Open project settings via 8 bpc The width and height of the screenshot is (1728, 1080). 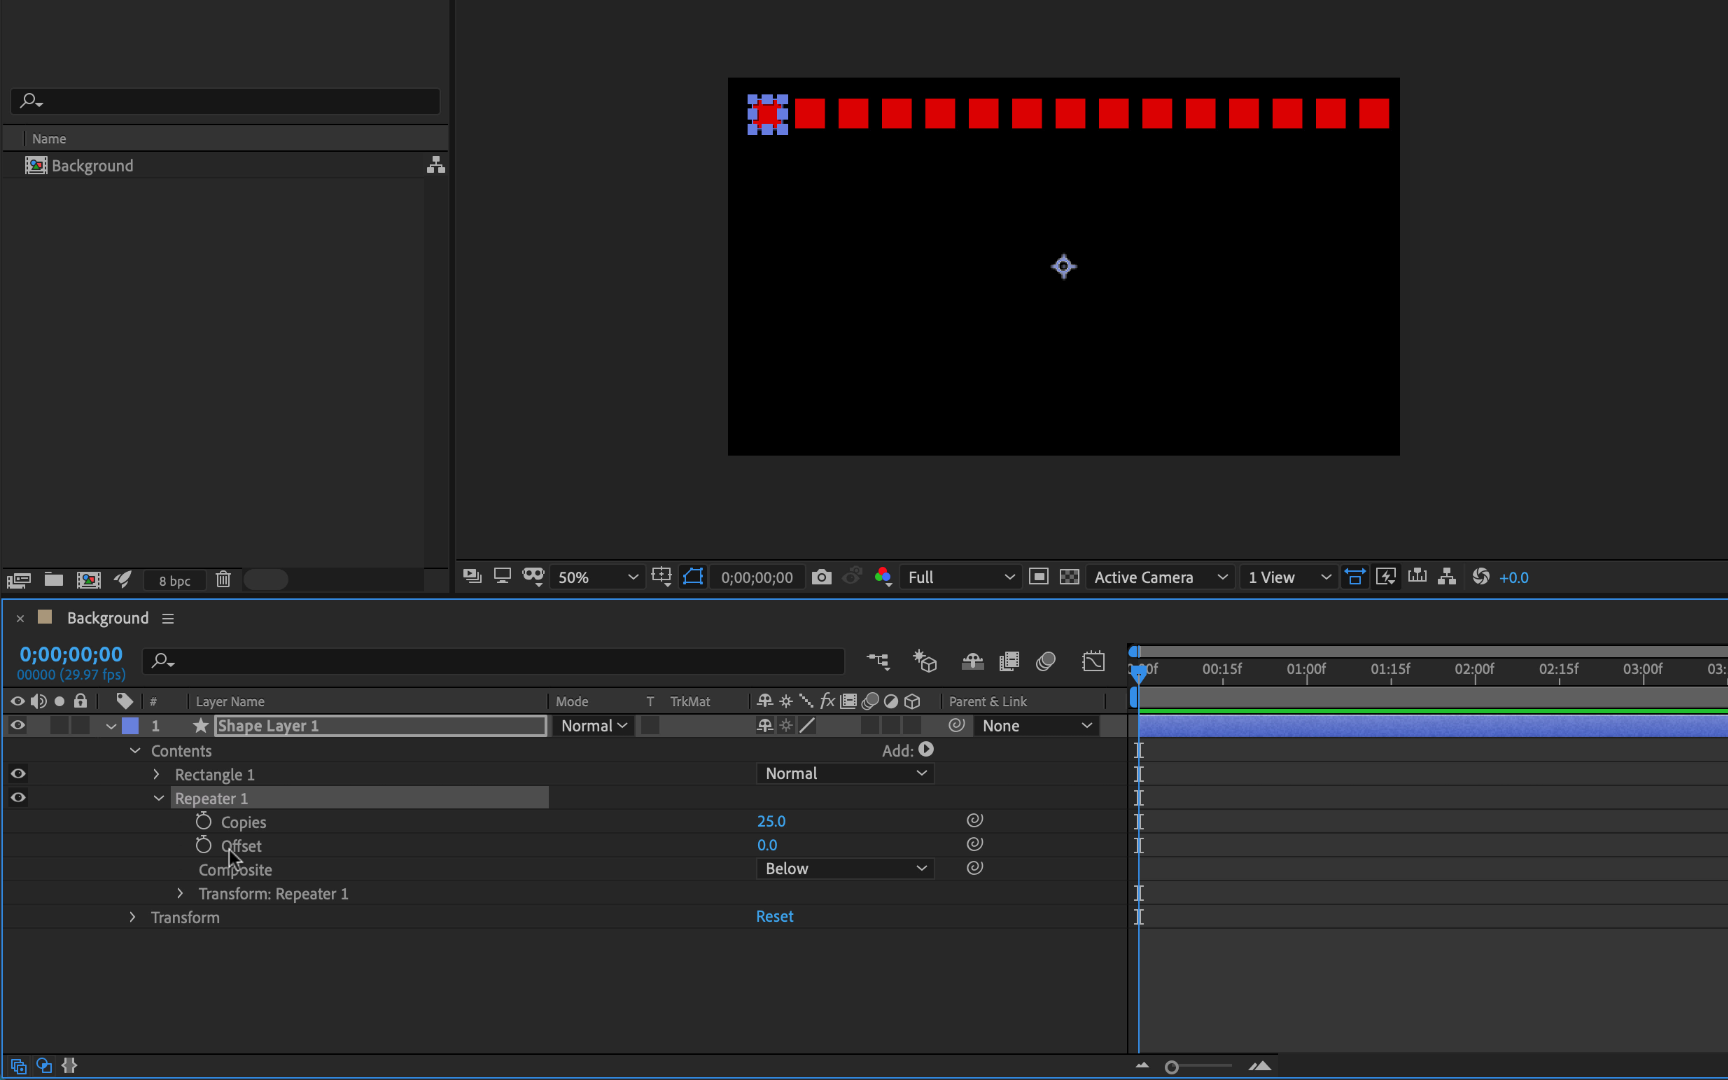click(x=174, y=581)
